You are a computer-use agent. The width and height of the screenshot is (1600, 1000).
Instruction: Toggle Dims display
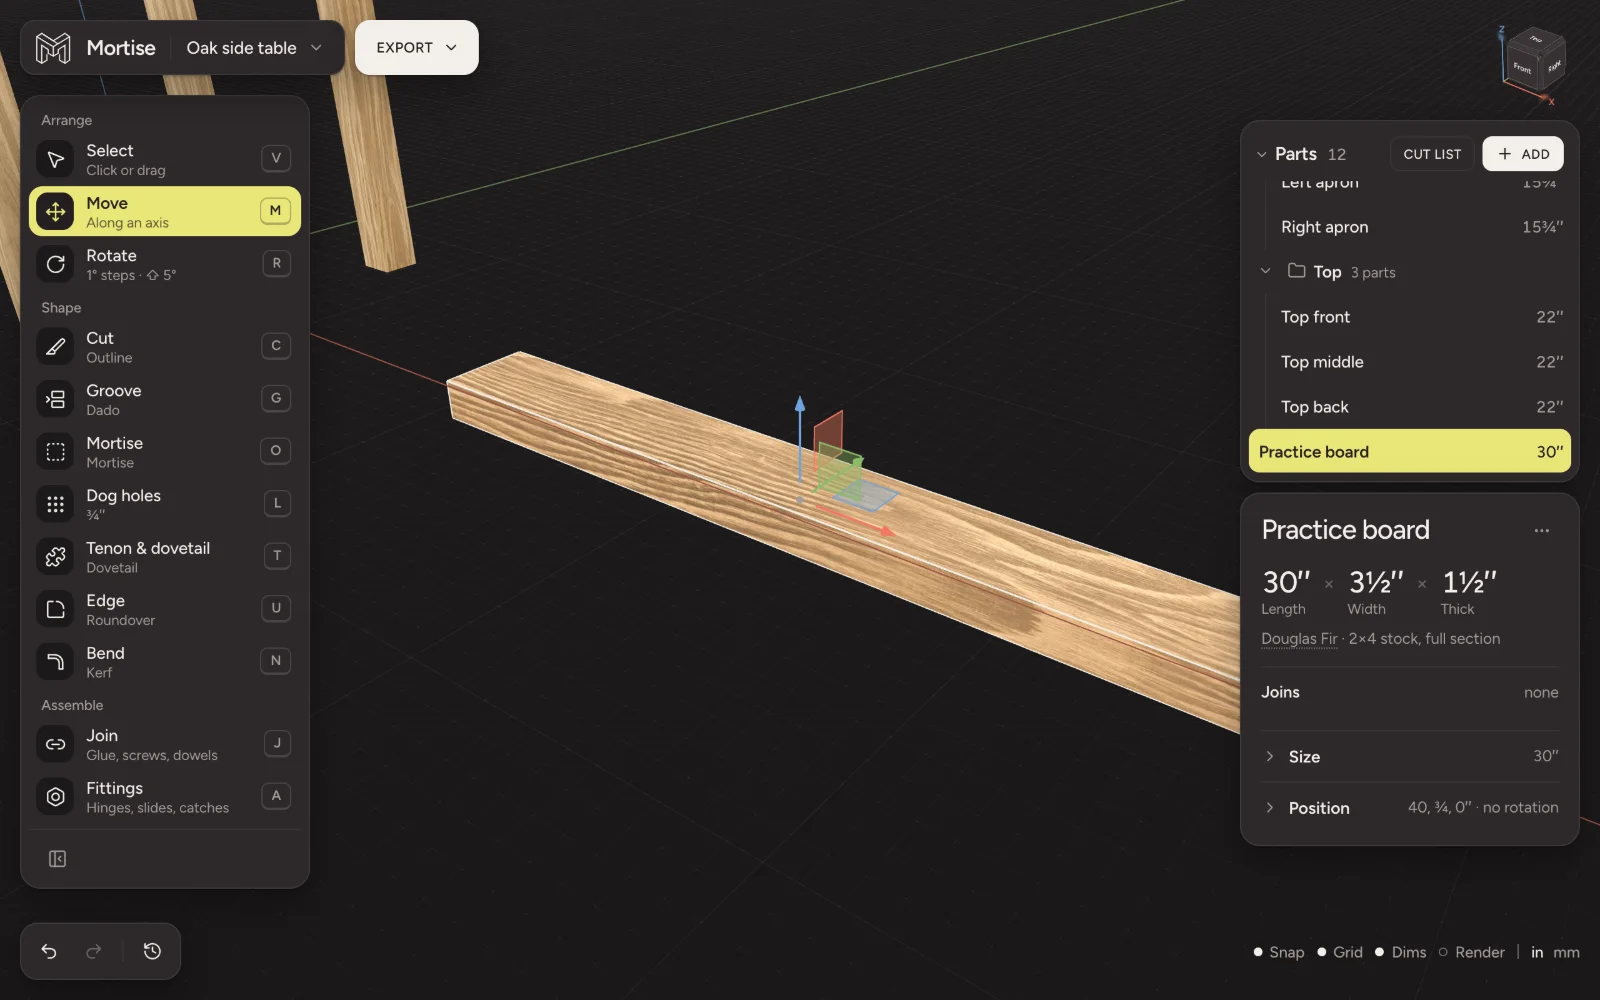[x=1401, y=952]
